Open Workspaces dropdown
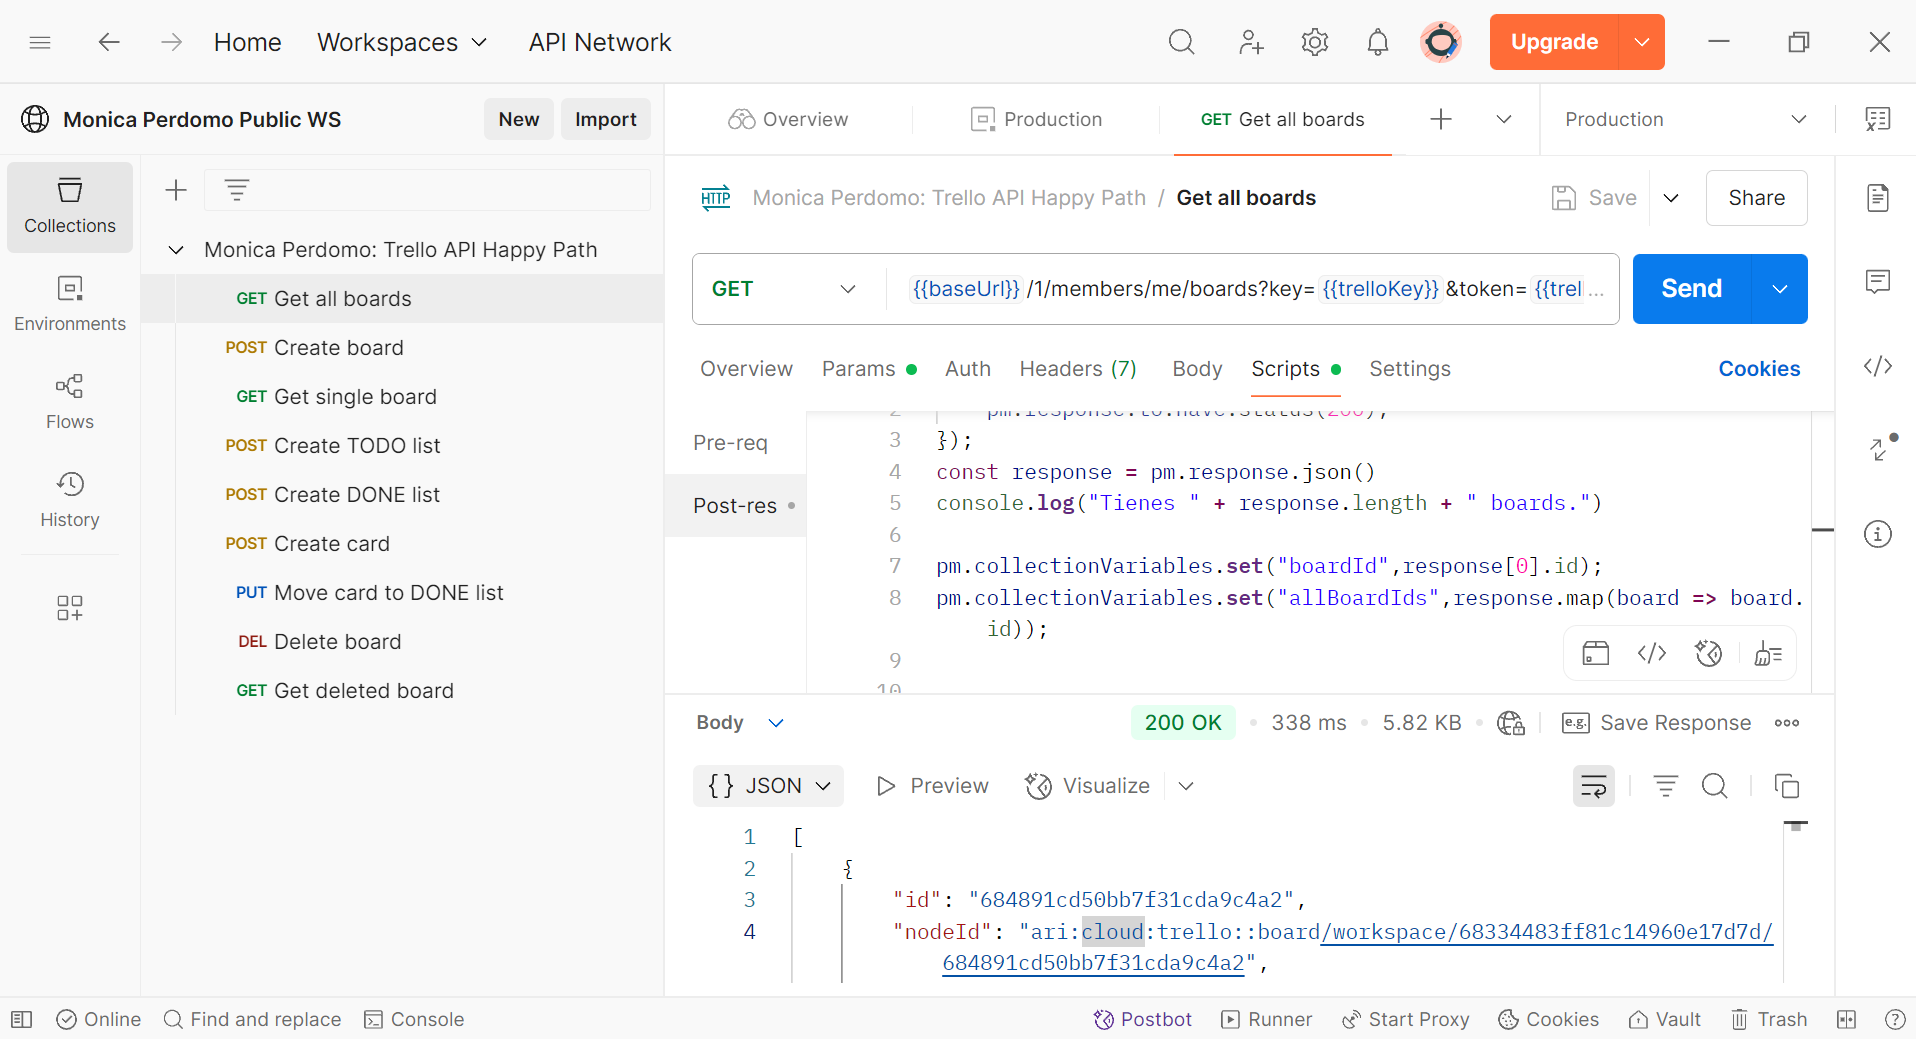The width and height of the screenshot is (1916, 1039). 402,42
